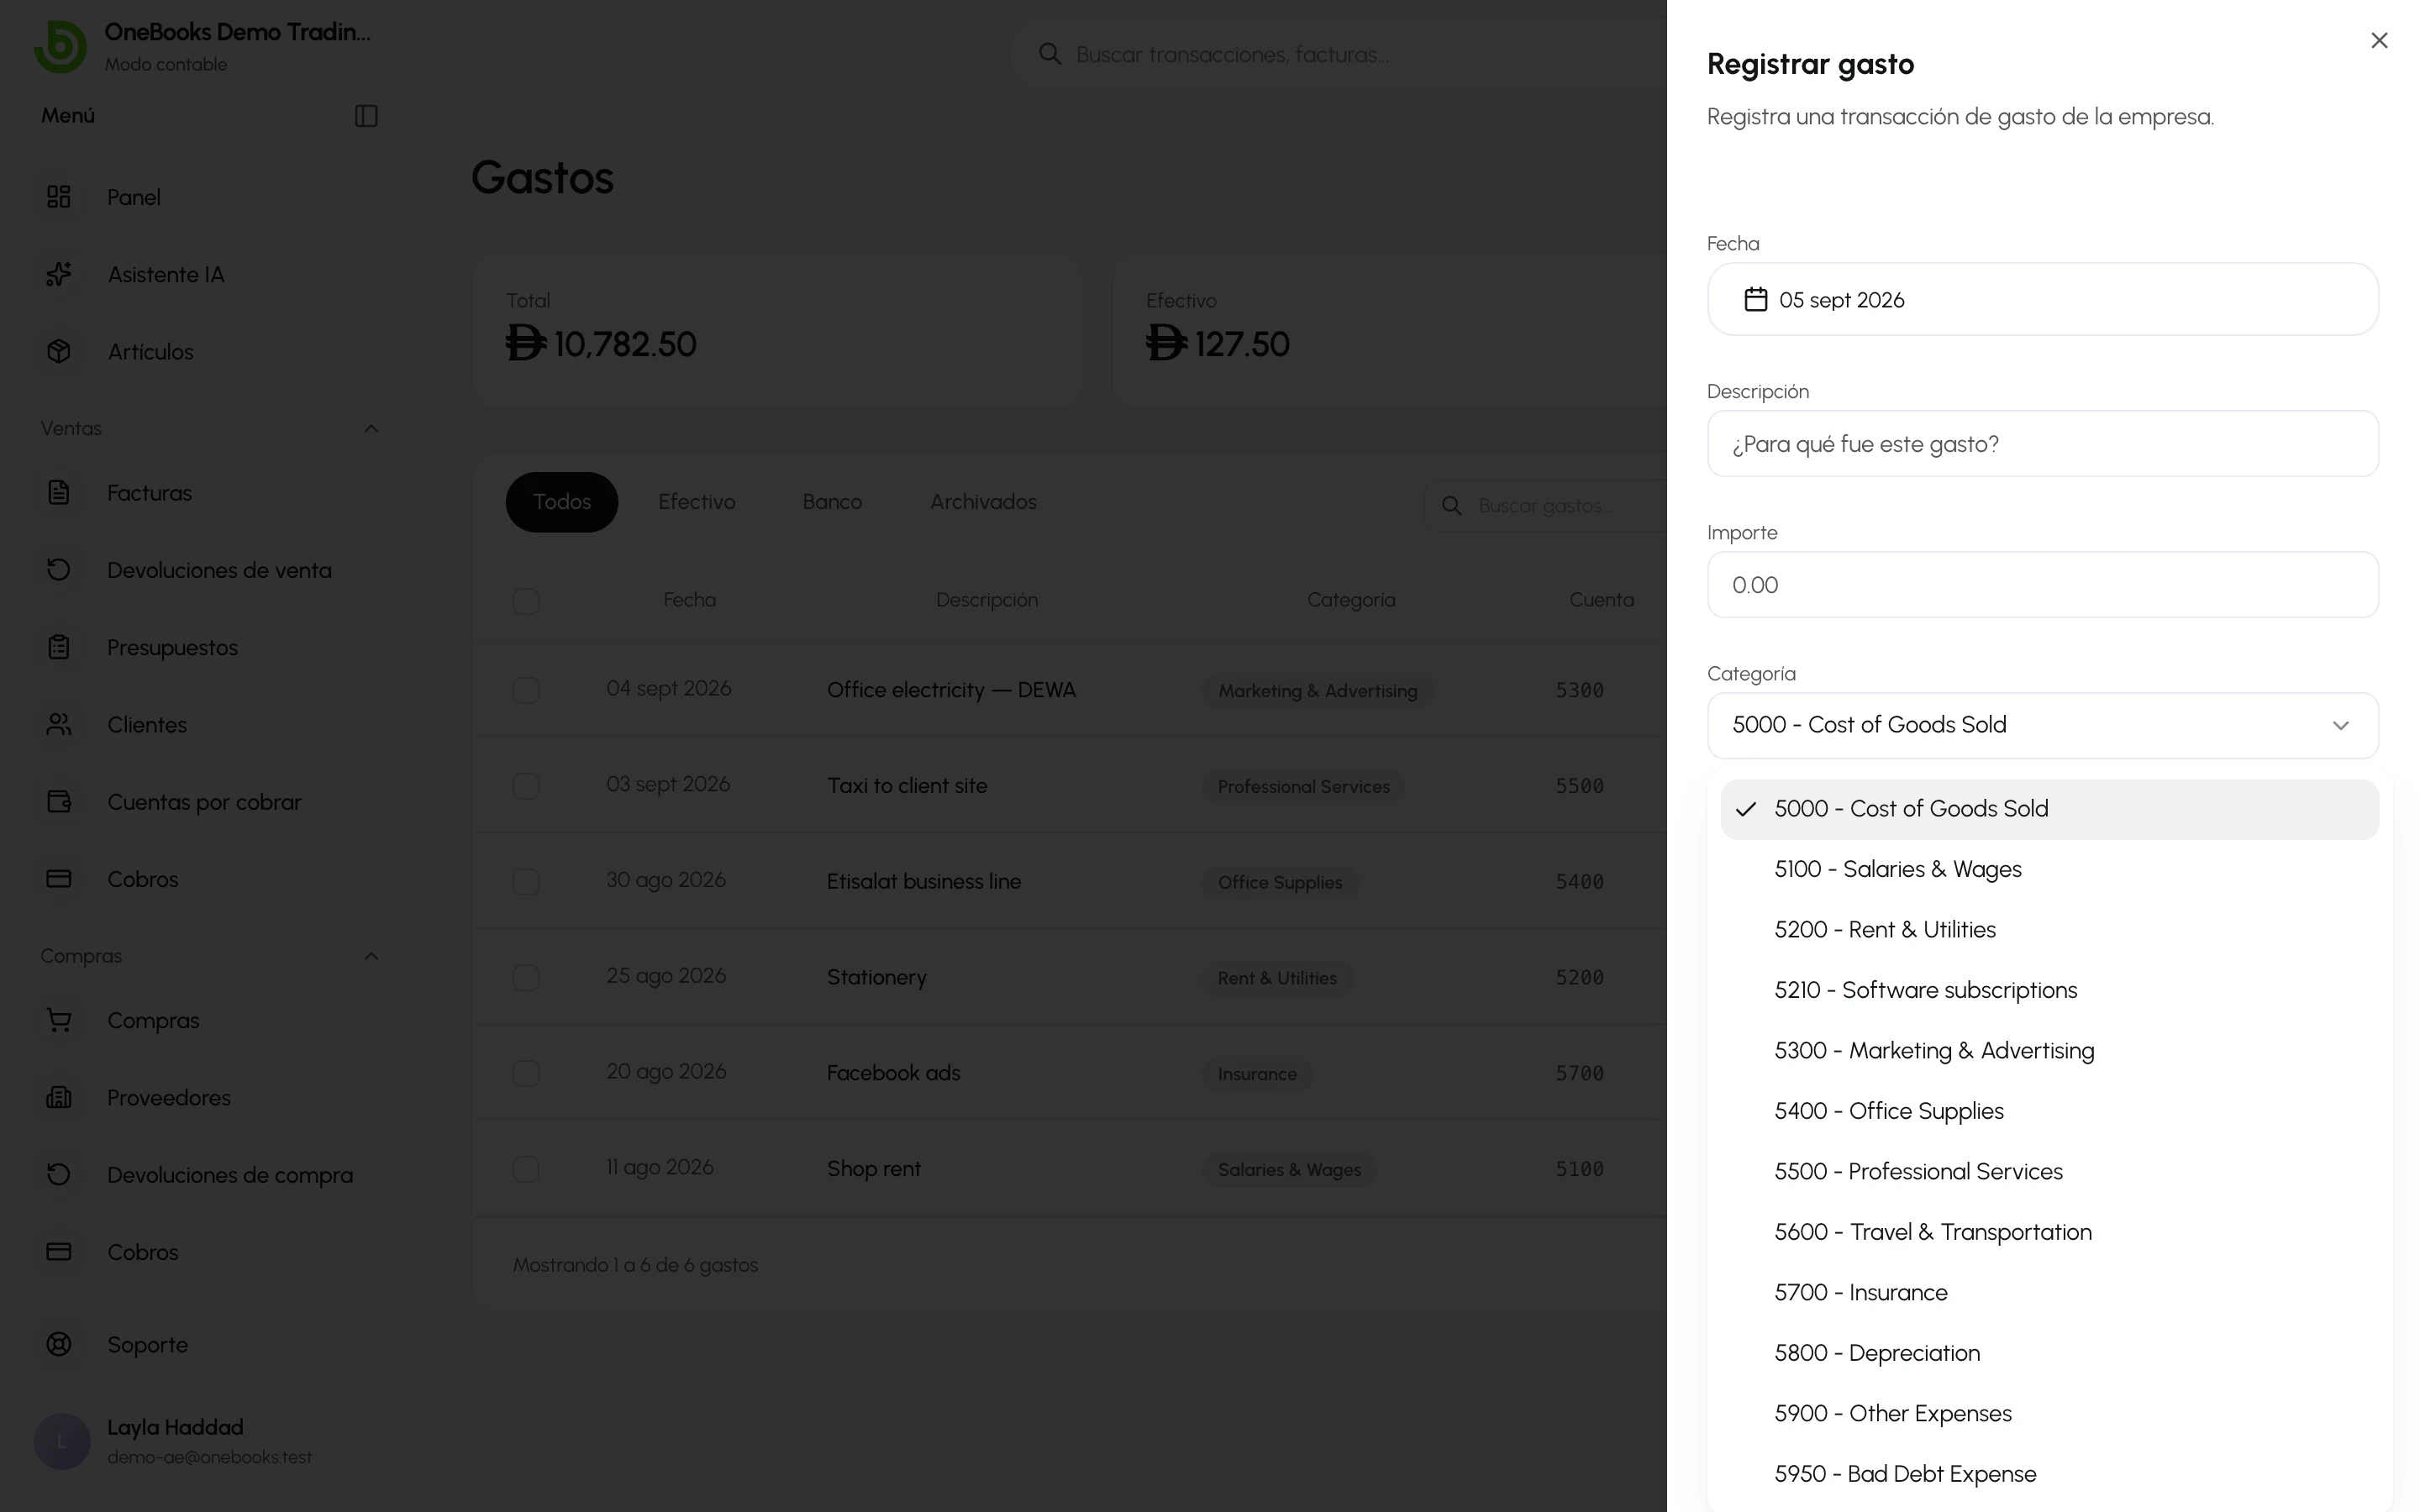
Task: Open the Cobros card icon under Ventas
Action: pos(59,878)
